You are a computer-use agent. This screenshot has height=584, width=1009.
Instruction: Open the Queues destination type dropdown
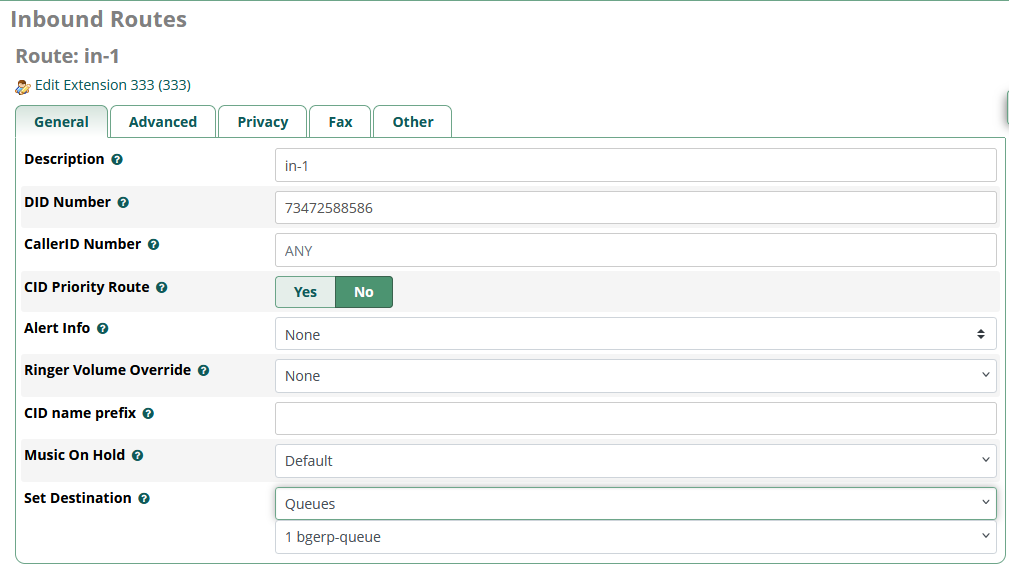[635, 504]
